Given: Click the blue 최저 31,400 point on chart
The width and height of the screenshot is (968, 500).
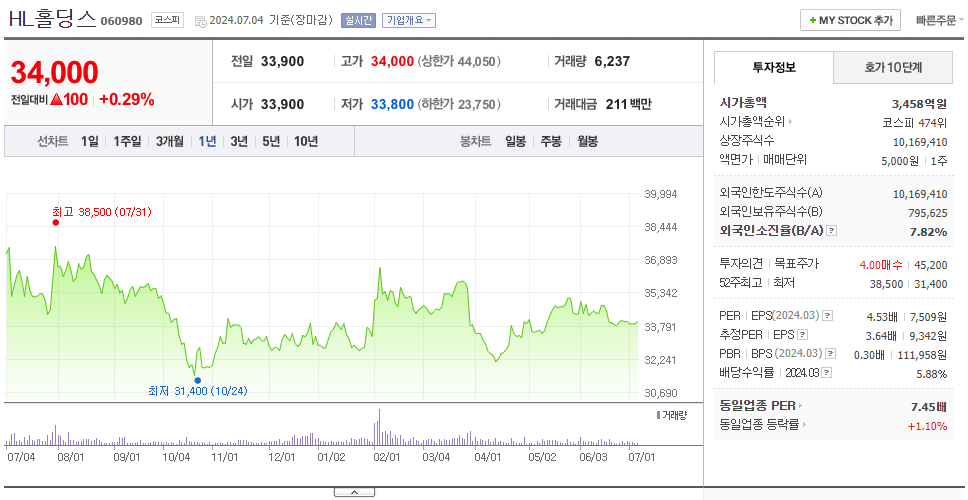Looking at the screenshot, I should pos(198,380).
